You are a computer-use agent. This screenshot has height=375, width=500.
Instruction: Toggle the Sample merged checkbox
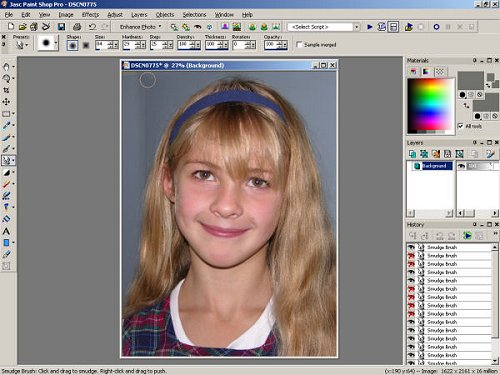coord(299,44)
